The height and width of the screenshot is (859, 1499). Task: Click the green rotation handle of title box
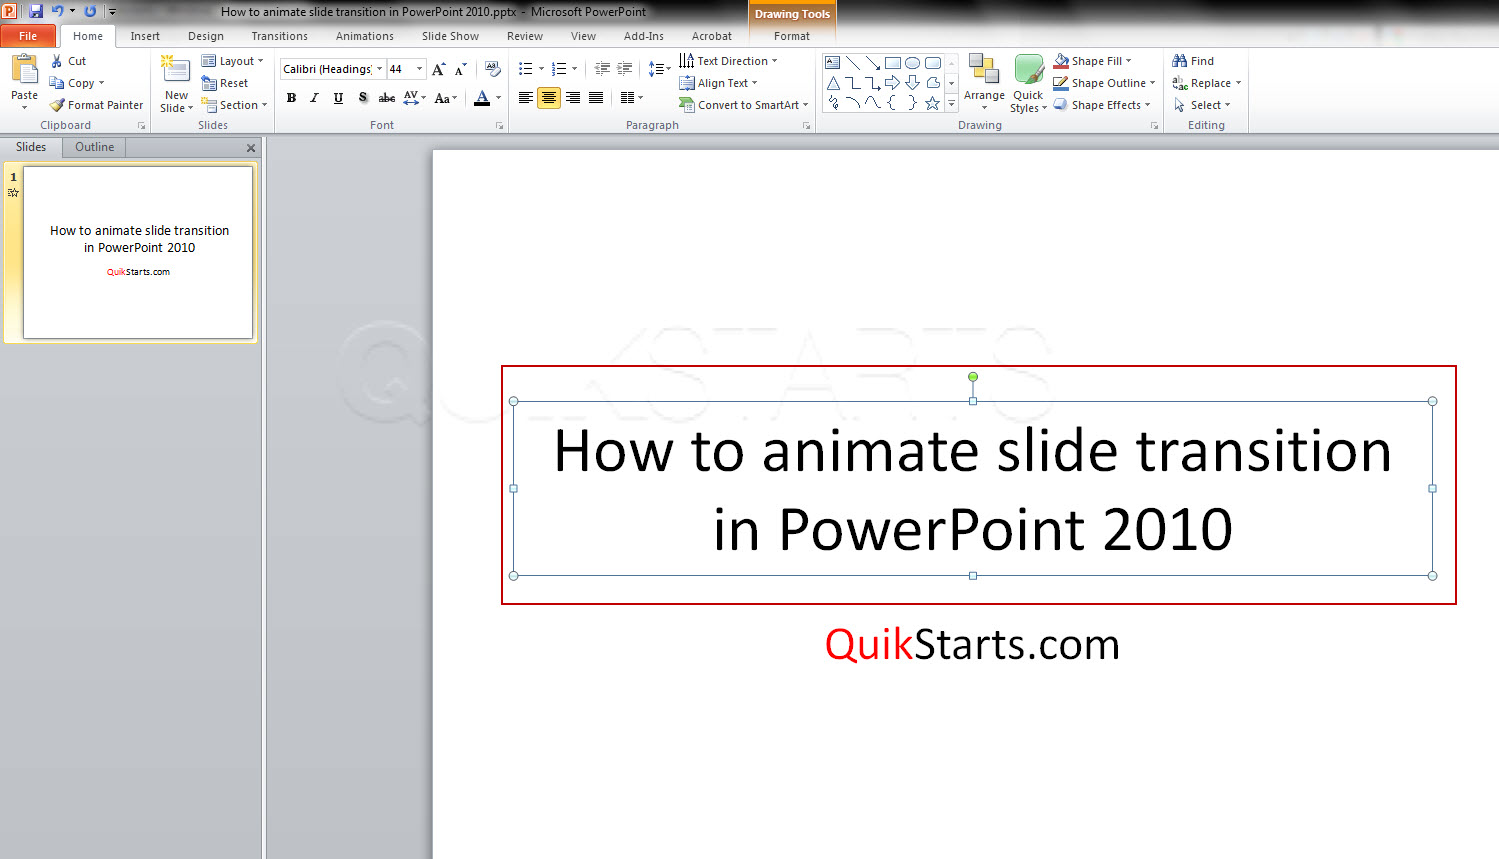click(x=973, y=377)
